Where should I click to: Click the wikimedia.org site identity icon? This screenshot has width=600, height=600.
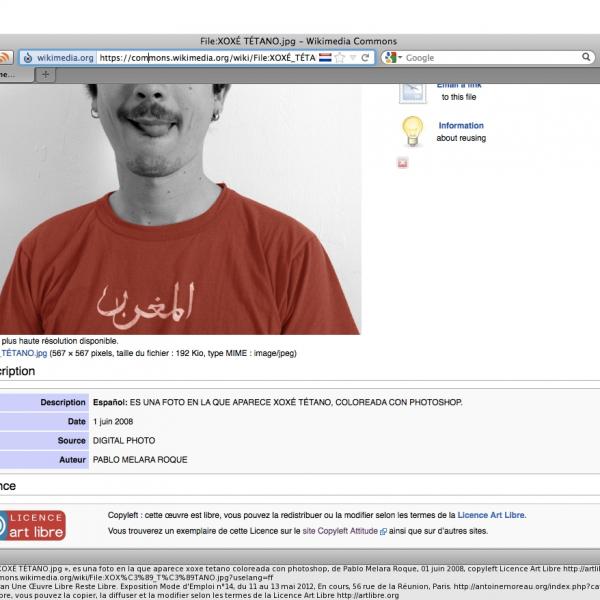coord(28,58)
